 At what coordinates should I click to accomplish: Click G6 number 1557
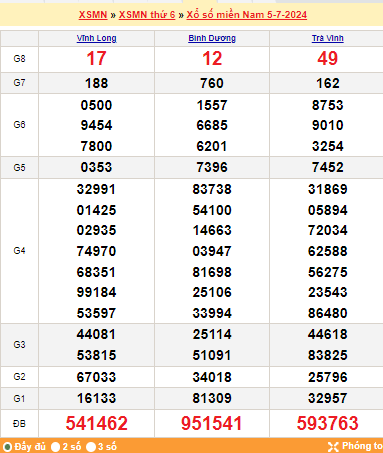click(x=212, y=105)
